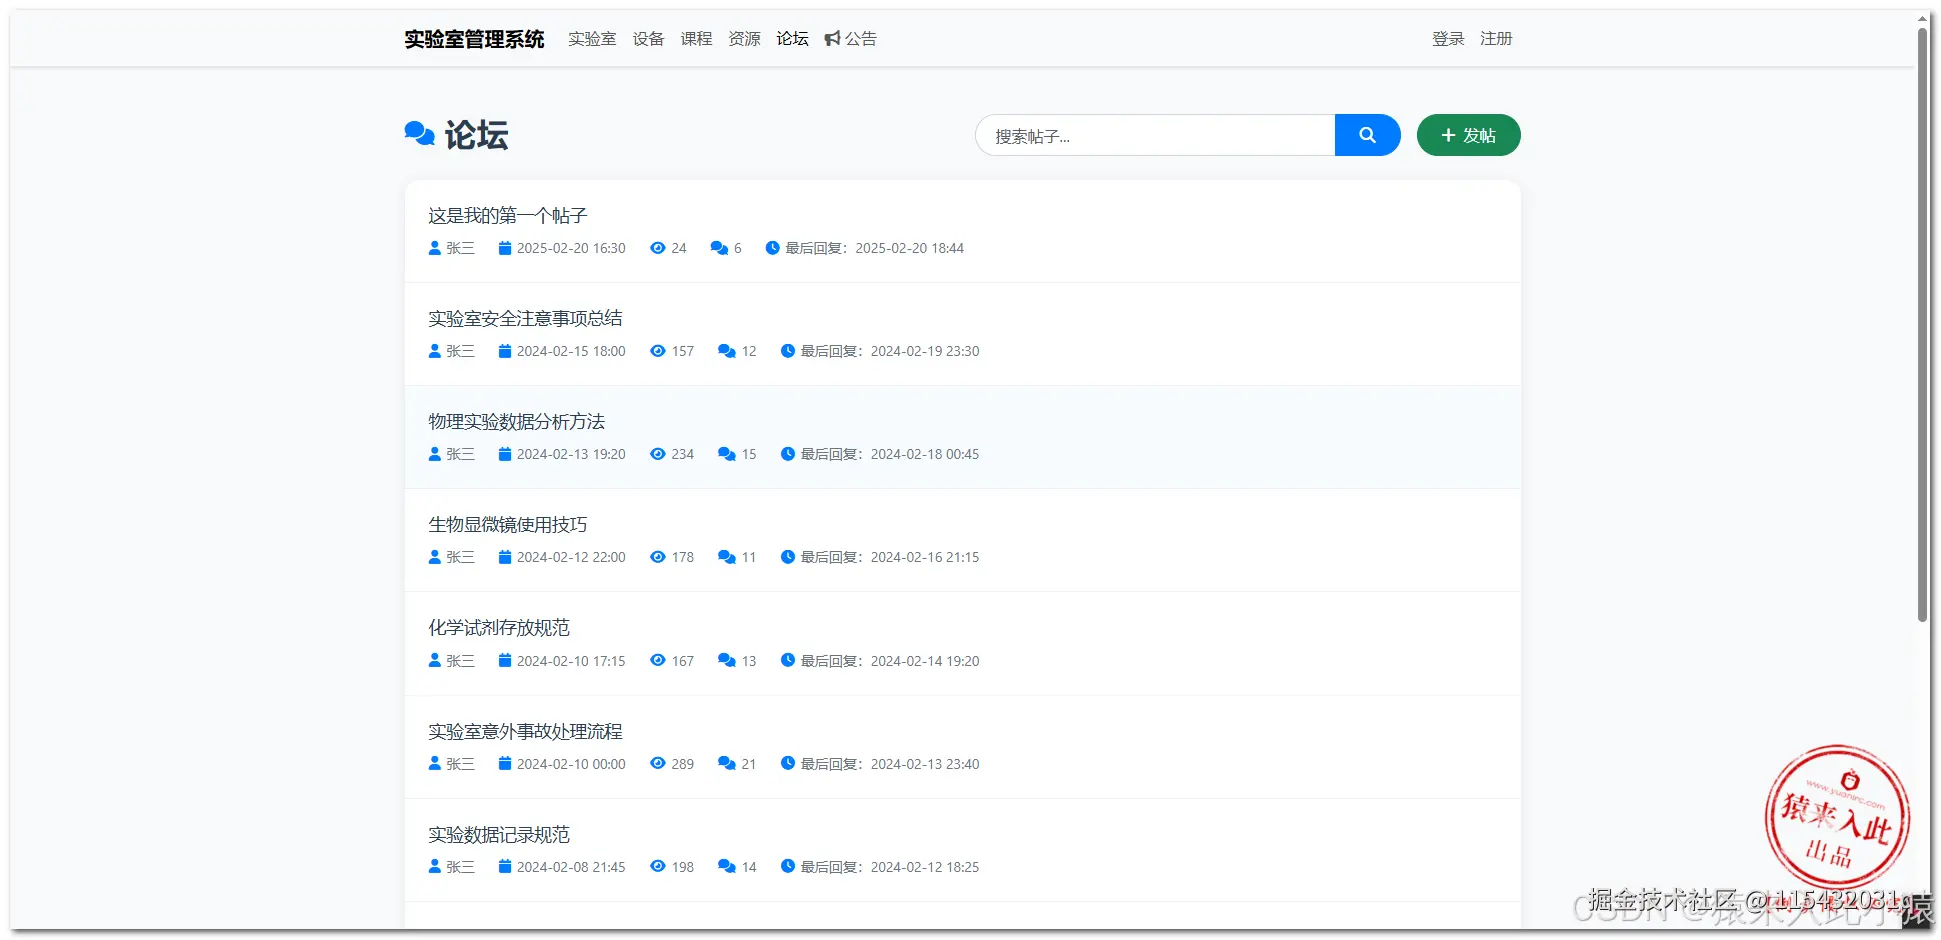Select the 论坛 navigation item
Viewport: 1941px width, 940px height.
tap(791, 38)
